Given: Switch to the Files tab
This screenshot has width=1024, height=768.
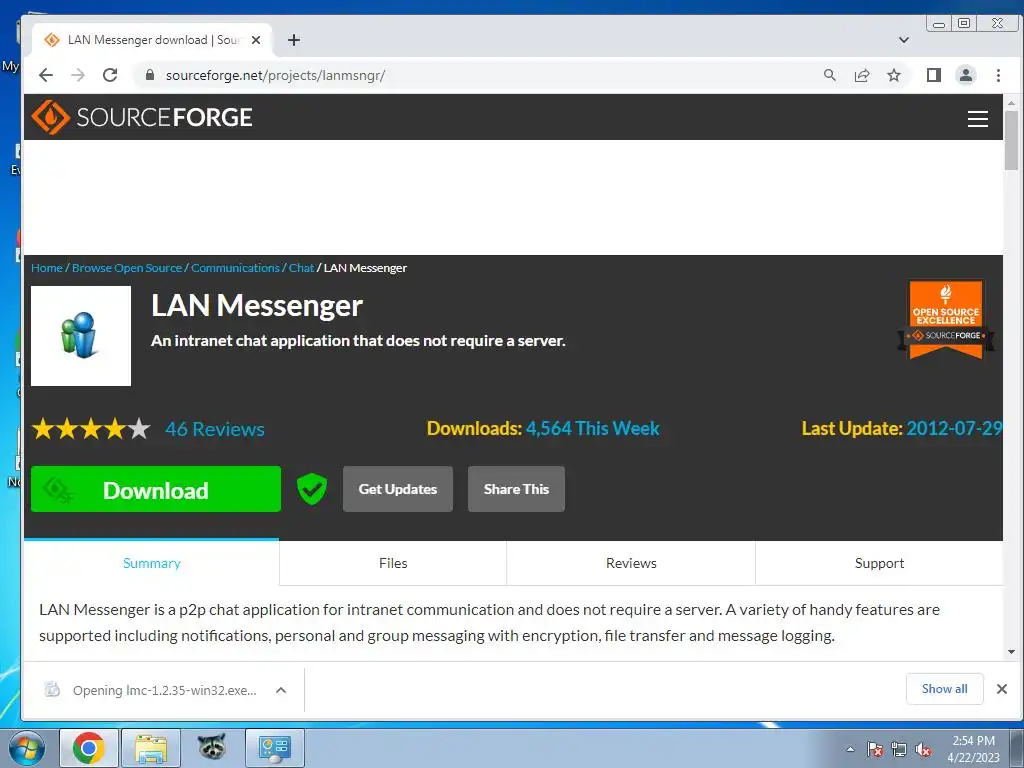Looking at the screenshot, I should [x=393, y=563].
